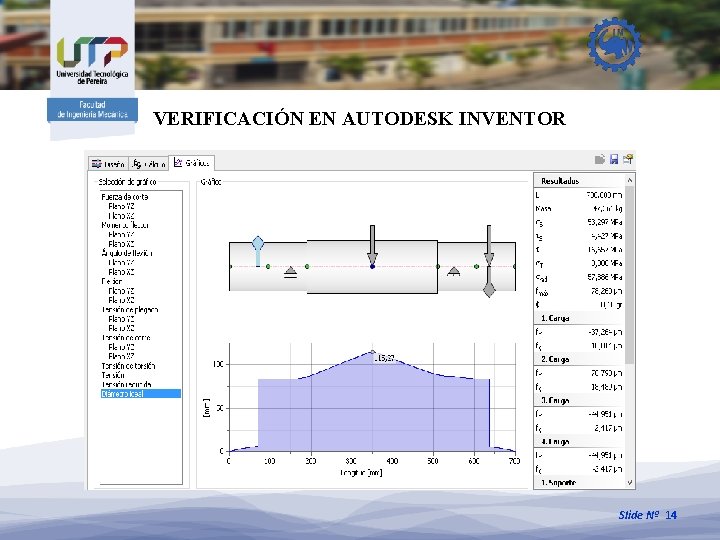The height and width of the screenshot is (540, 720).
Task: Click the yellow properties icon at top right
Action: point(628,159)
